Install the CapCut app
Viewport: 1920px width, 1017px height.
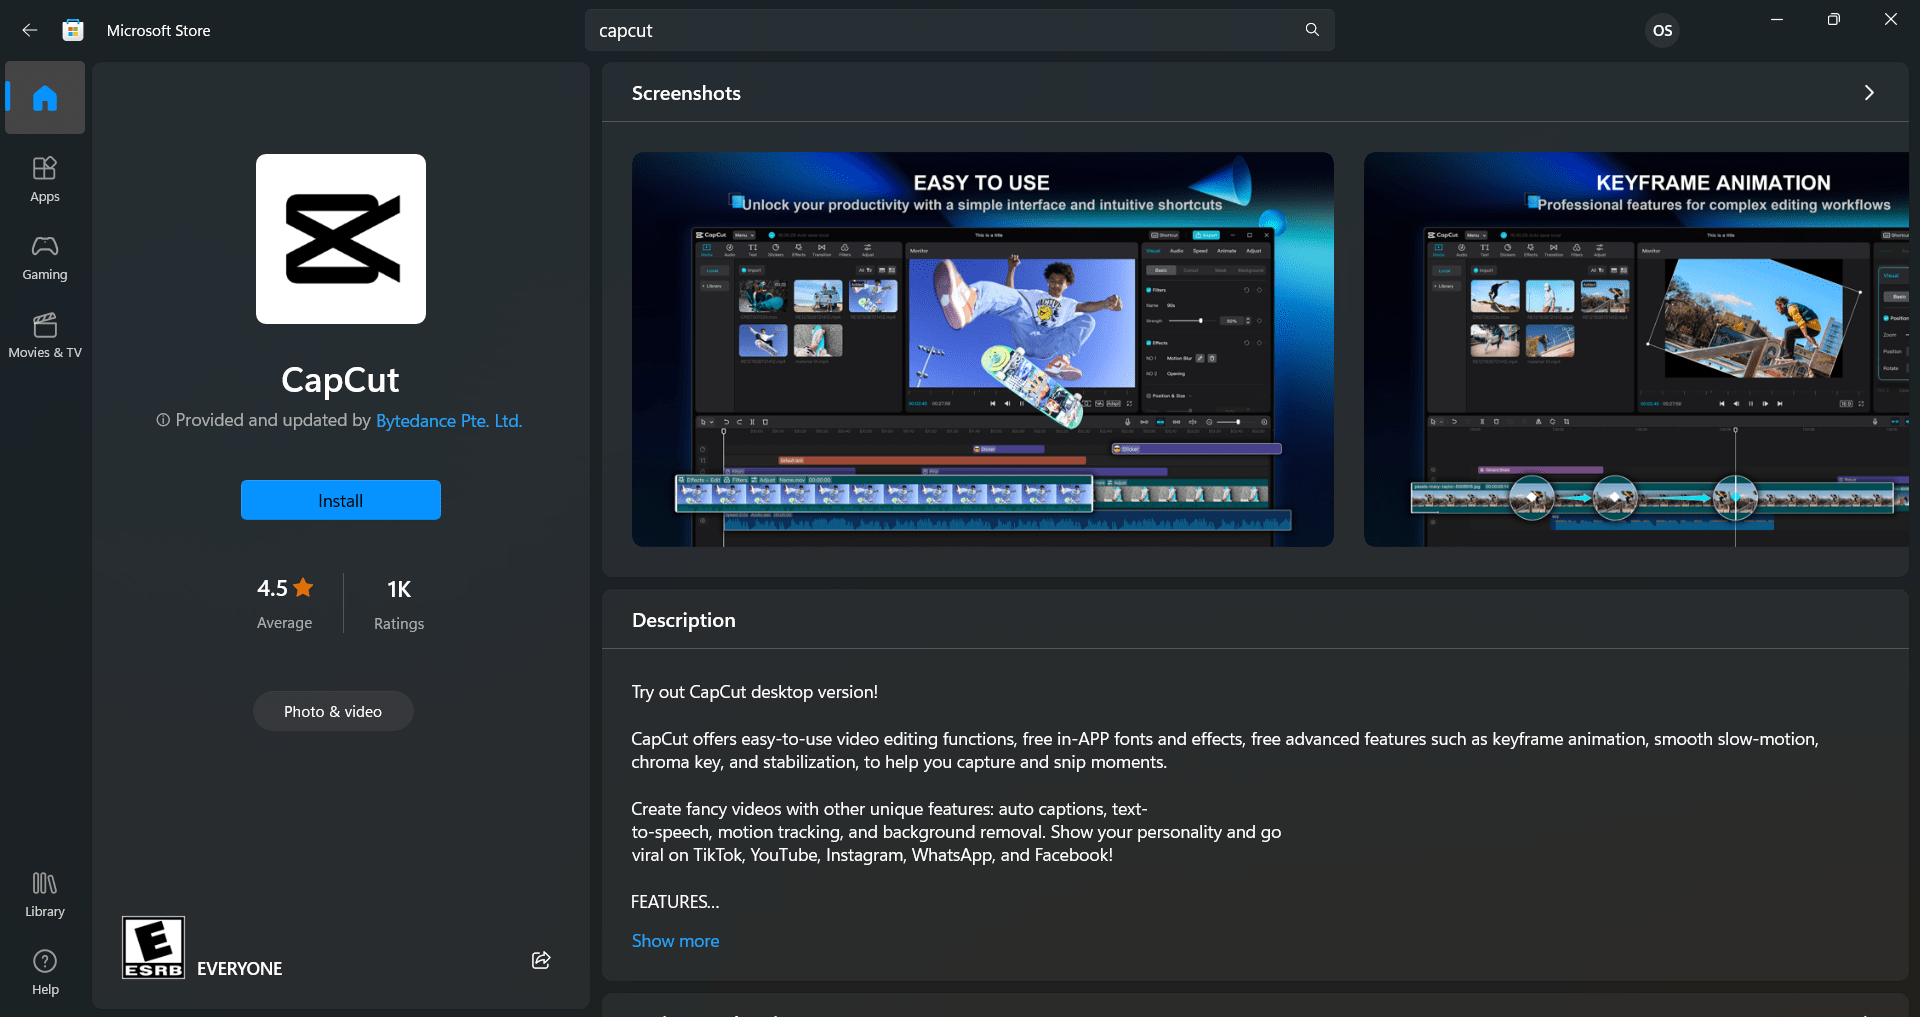pyautogui.click(x=341, y=500)
